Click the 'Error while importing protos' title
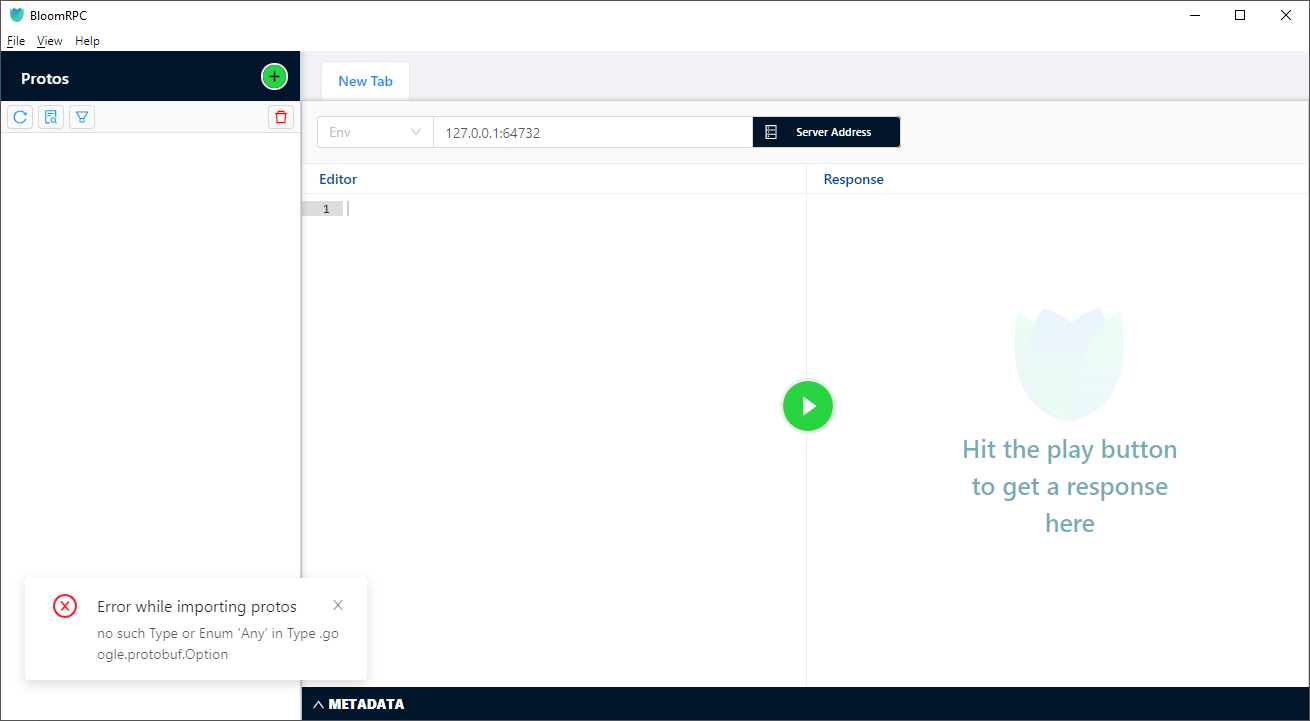The width and height of the screenshot is (1310, 721). tap(197, 606)
